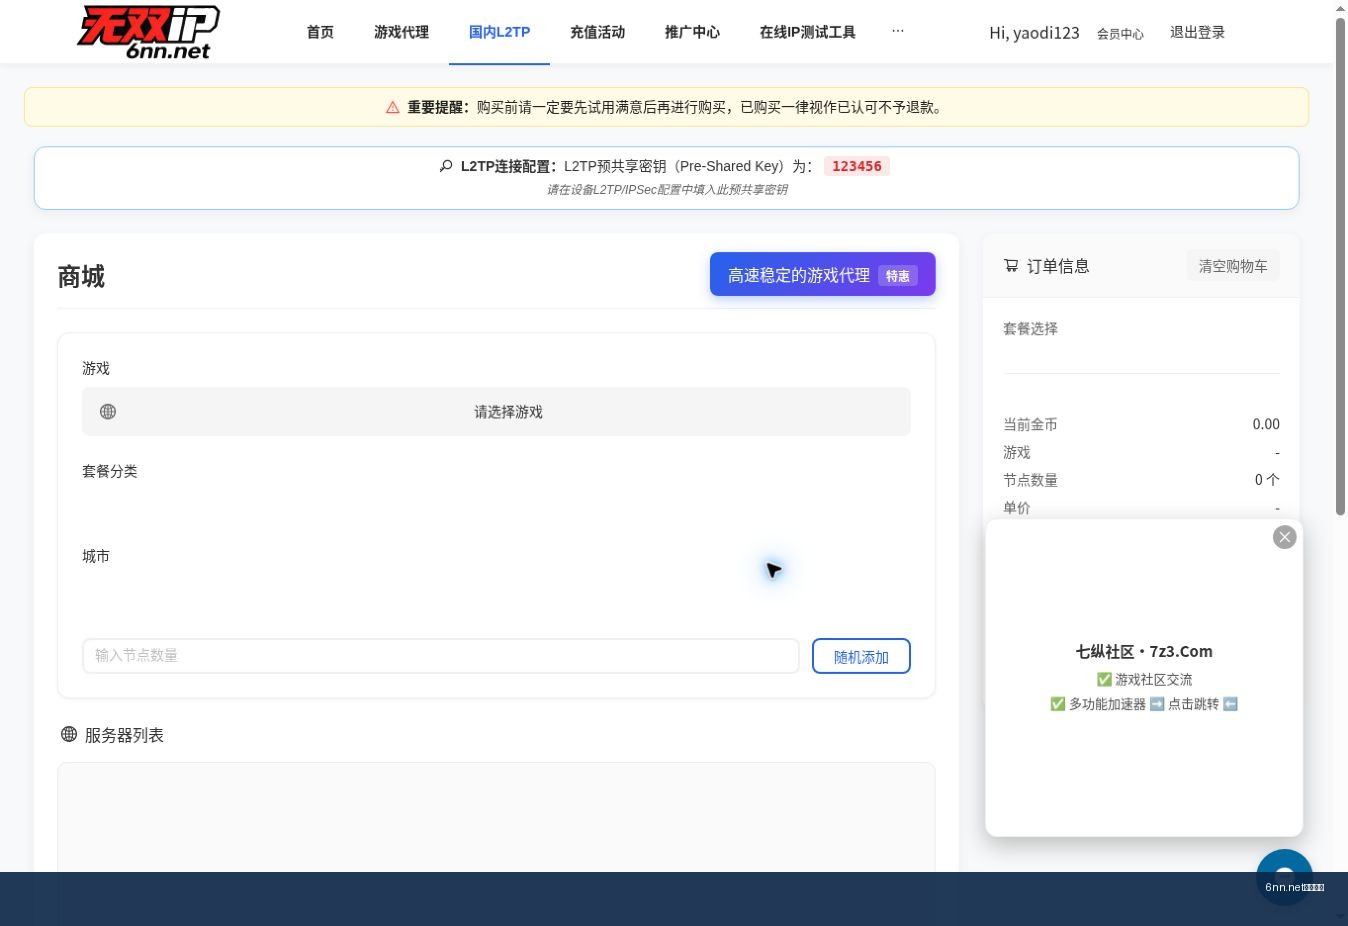The image size is (1348, 926).
Task: Click the 点击跳转 text in the popup
Action: pyautogui.click(x=1193, y=704)
